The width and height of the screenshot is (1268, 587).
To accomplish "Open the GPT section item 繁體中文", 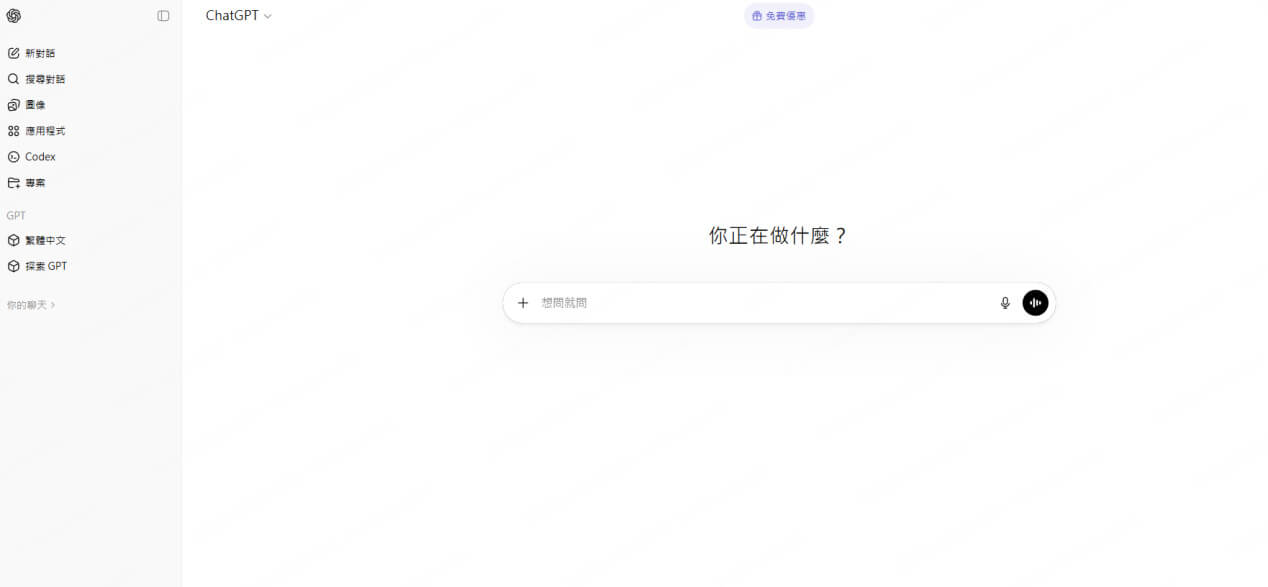I will point(41,240).
